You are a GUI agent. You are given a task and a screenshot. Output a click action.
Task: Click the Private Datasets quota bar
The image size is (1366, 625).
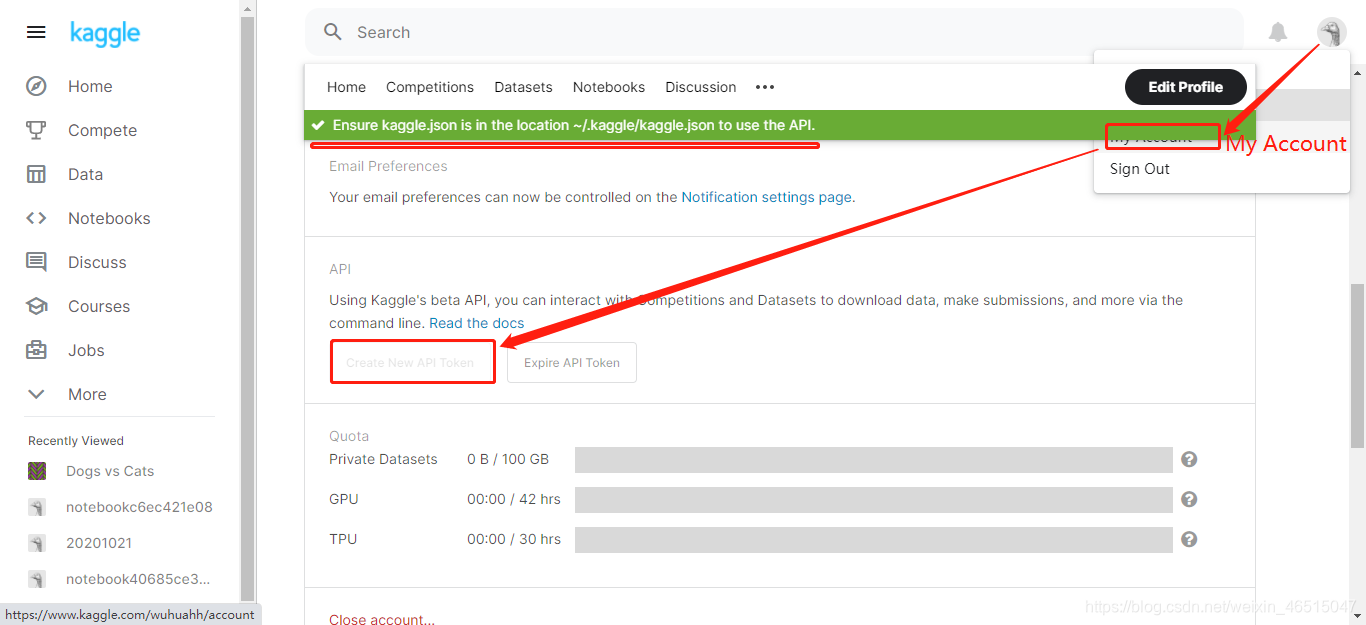(x=873, y=459)
